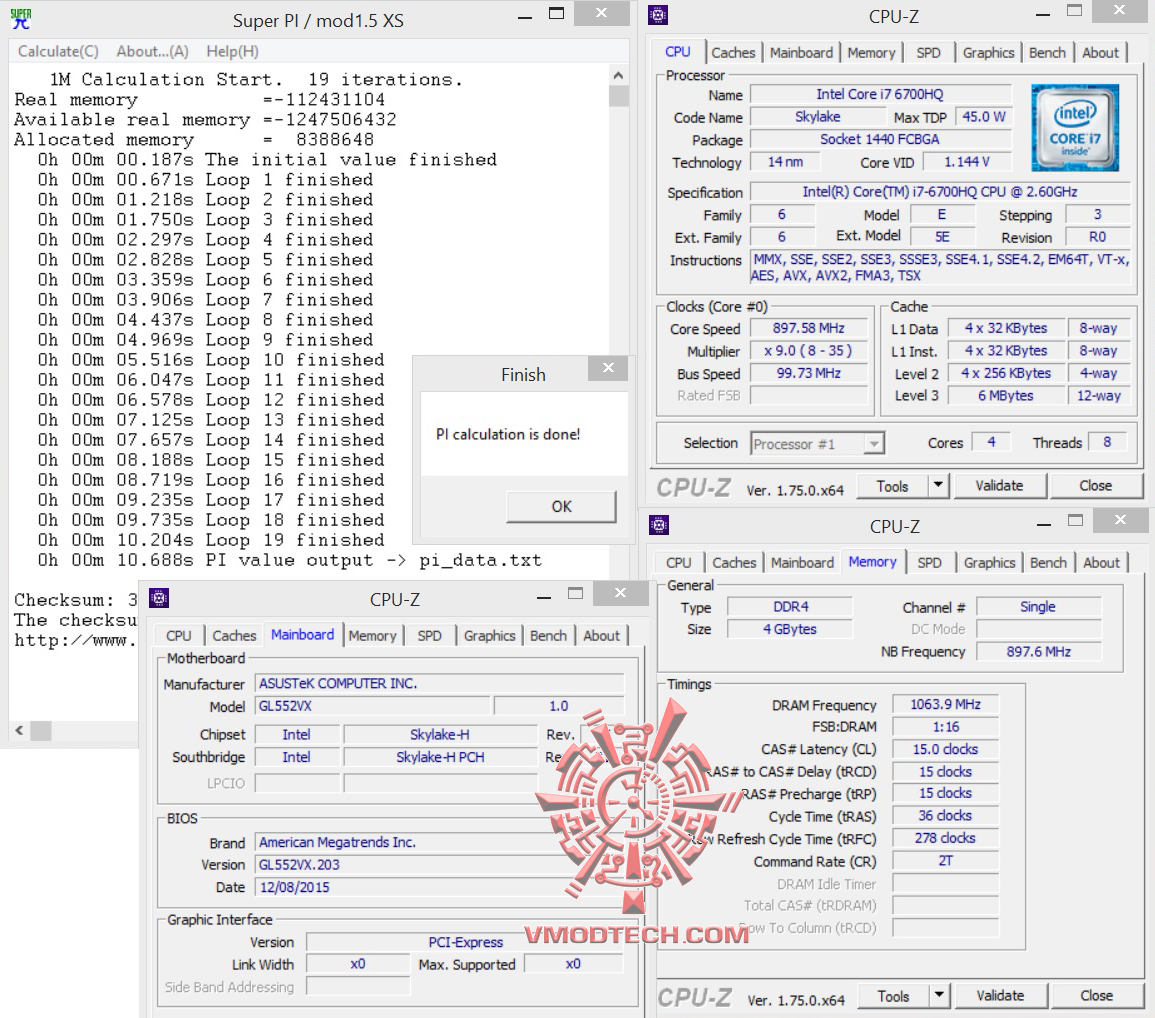Click the Channel # value Single
Viewport: 1155px width, 1018px height.
[1038, 607]
